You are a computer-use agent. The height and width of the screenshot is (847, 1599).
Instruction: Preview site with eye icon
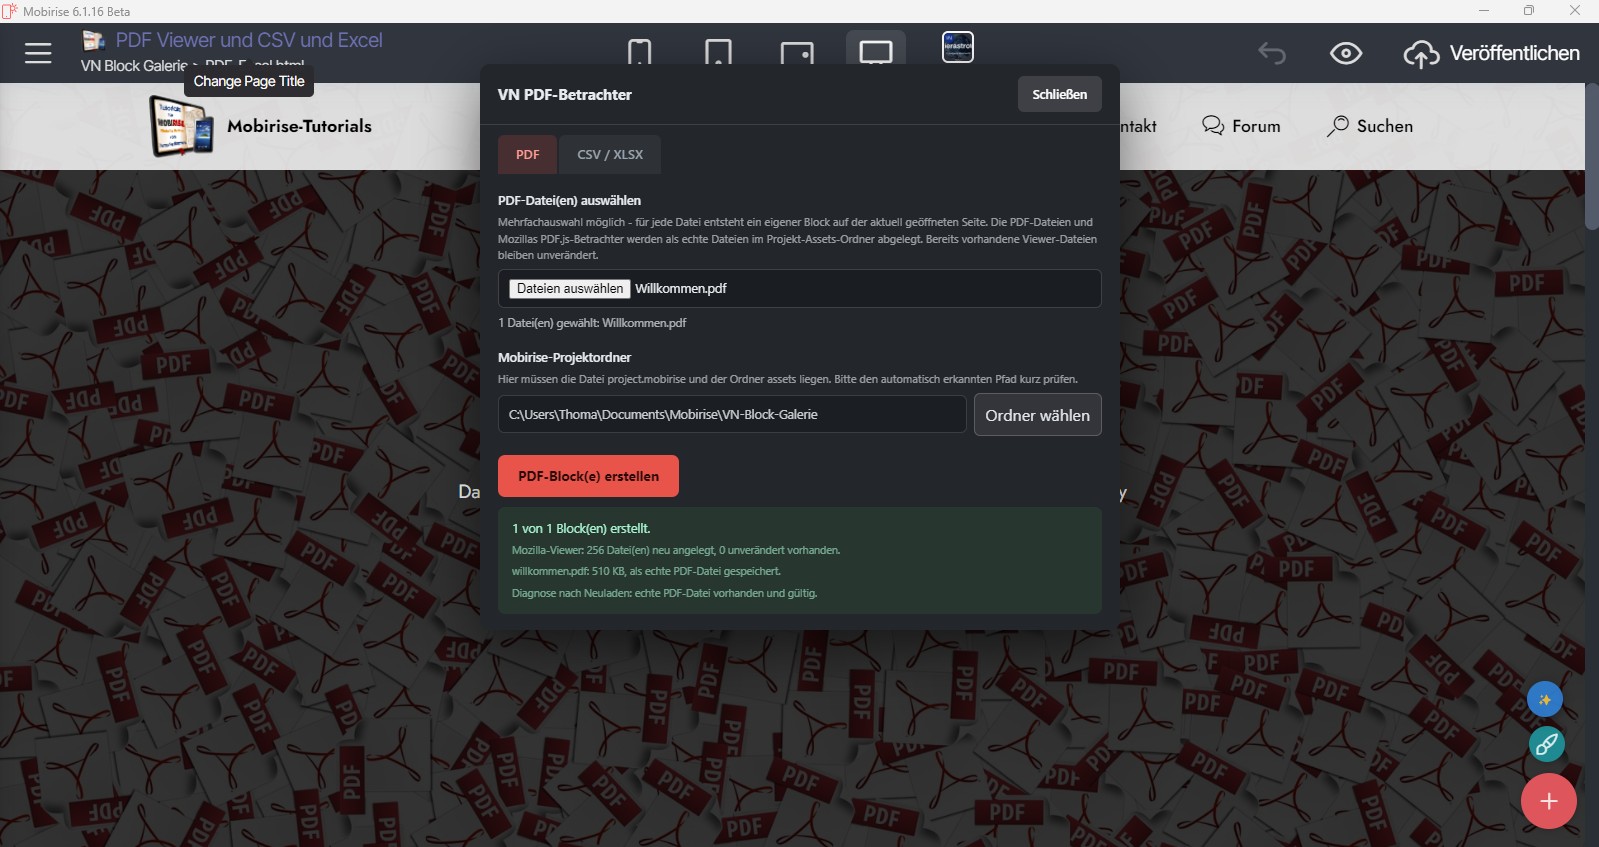(1346, 53)
